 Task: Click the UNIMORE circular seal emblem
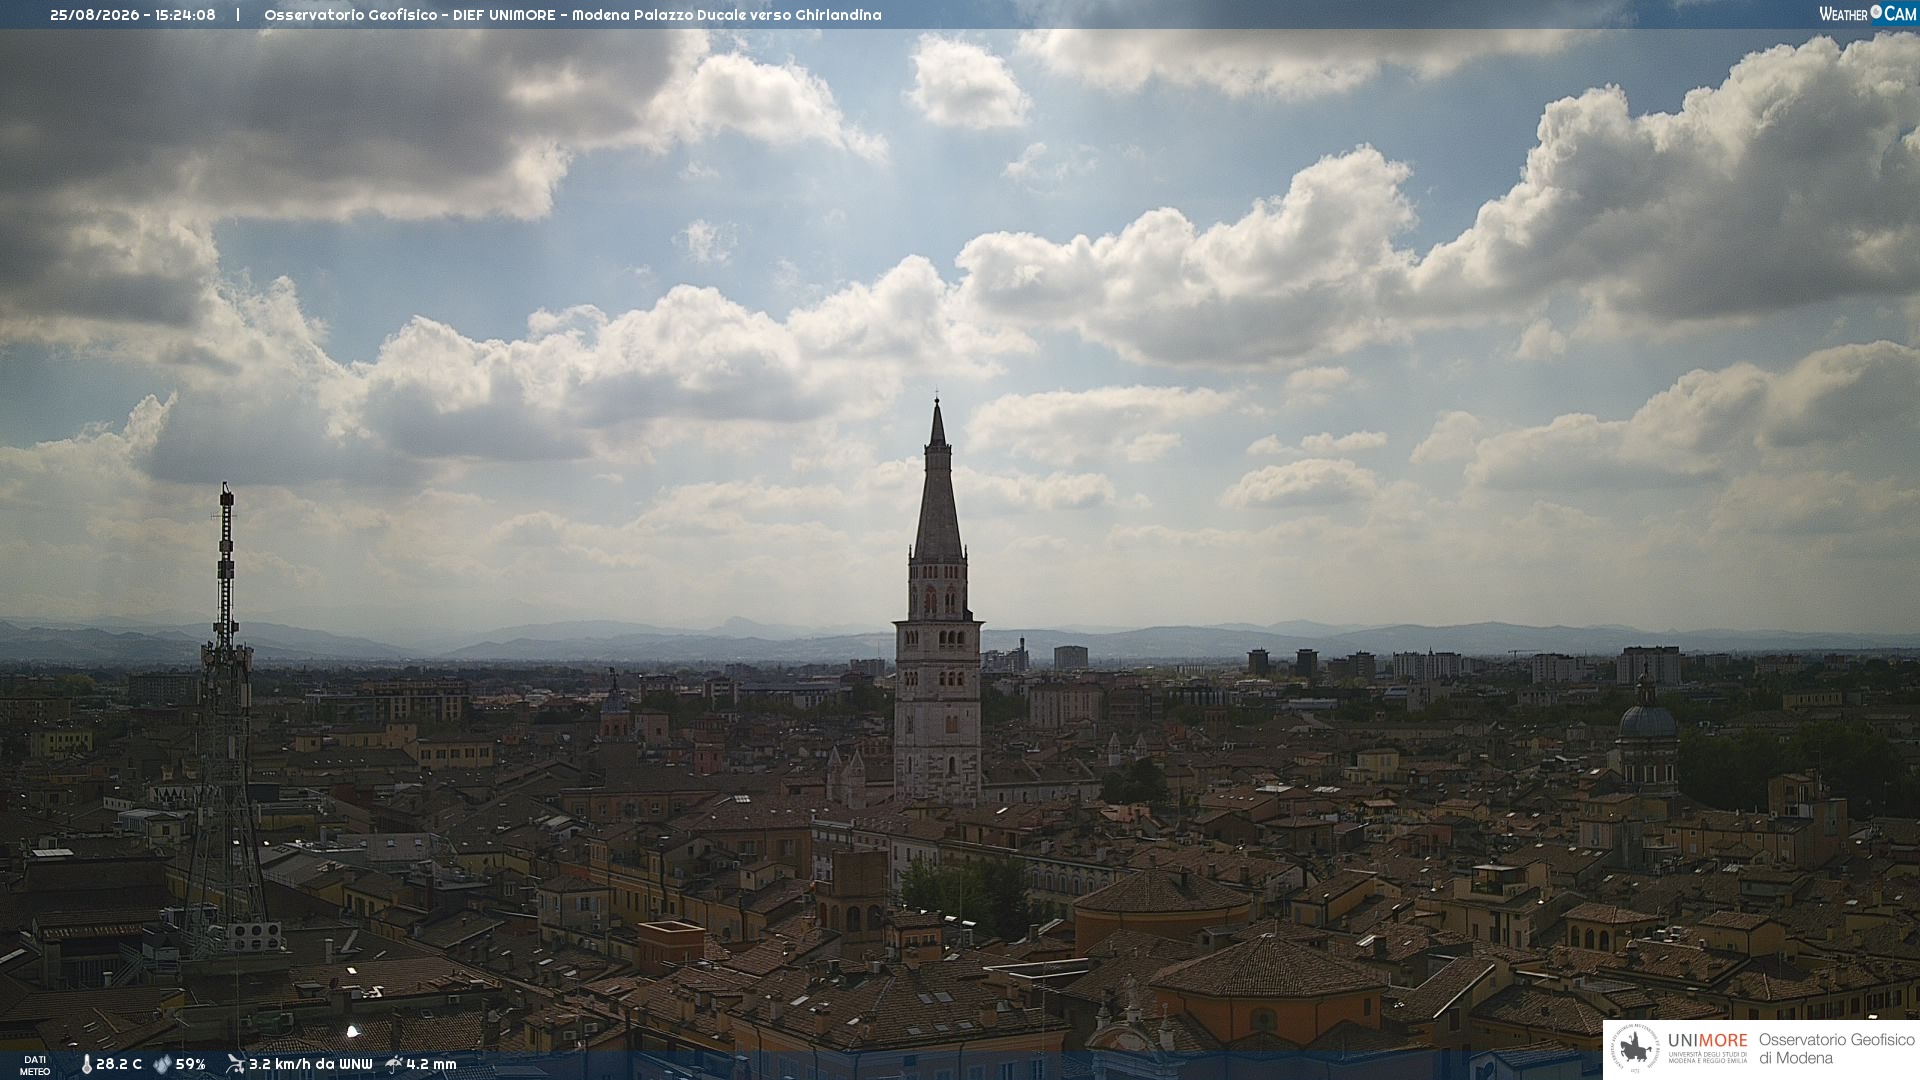point(1636,1049)
